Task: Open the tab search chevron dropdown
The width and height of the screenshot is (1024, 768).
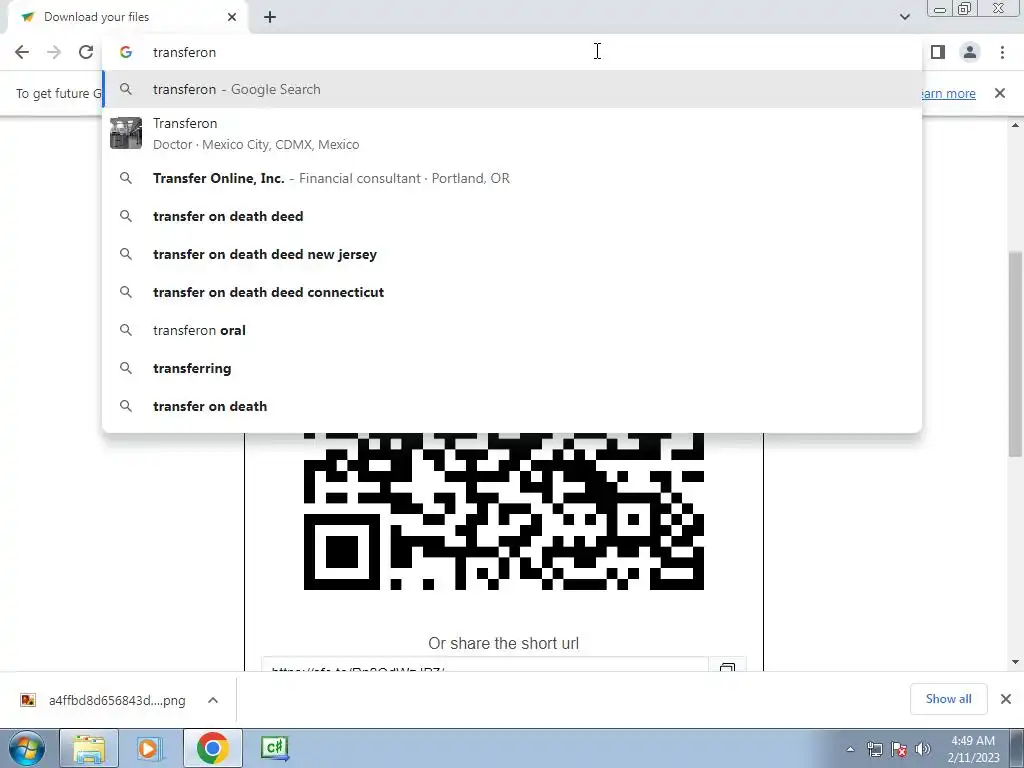Action: tap(904, 17)
